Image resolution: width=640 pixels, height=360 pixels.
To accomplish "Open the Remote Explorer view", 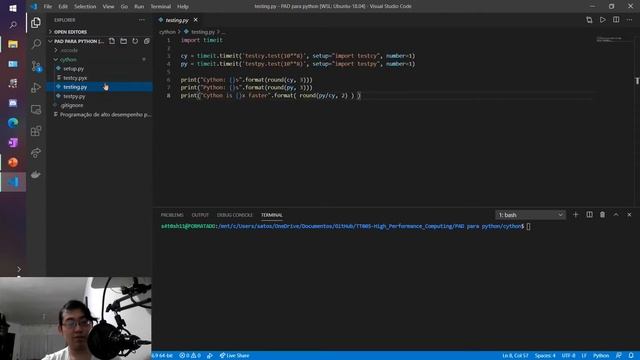I will [36, 109].
